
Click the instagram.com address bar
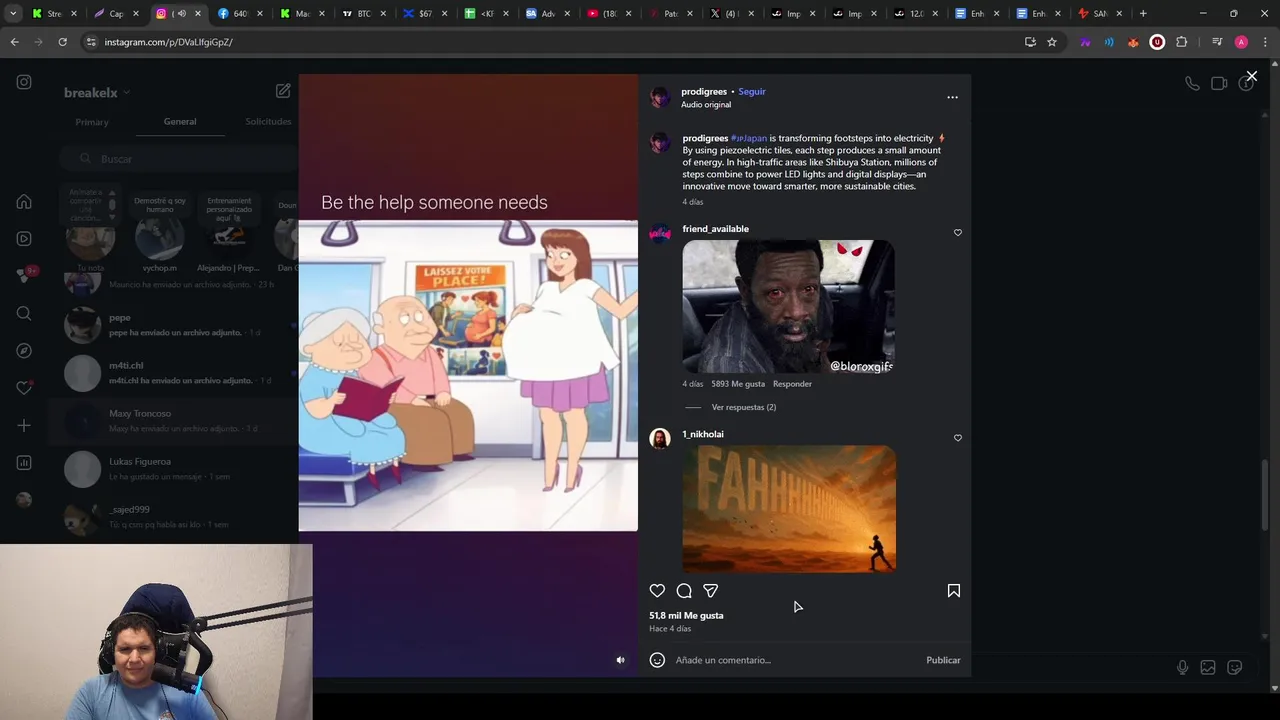click(560, 42)
